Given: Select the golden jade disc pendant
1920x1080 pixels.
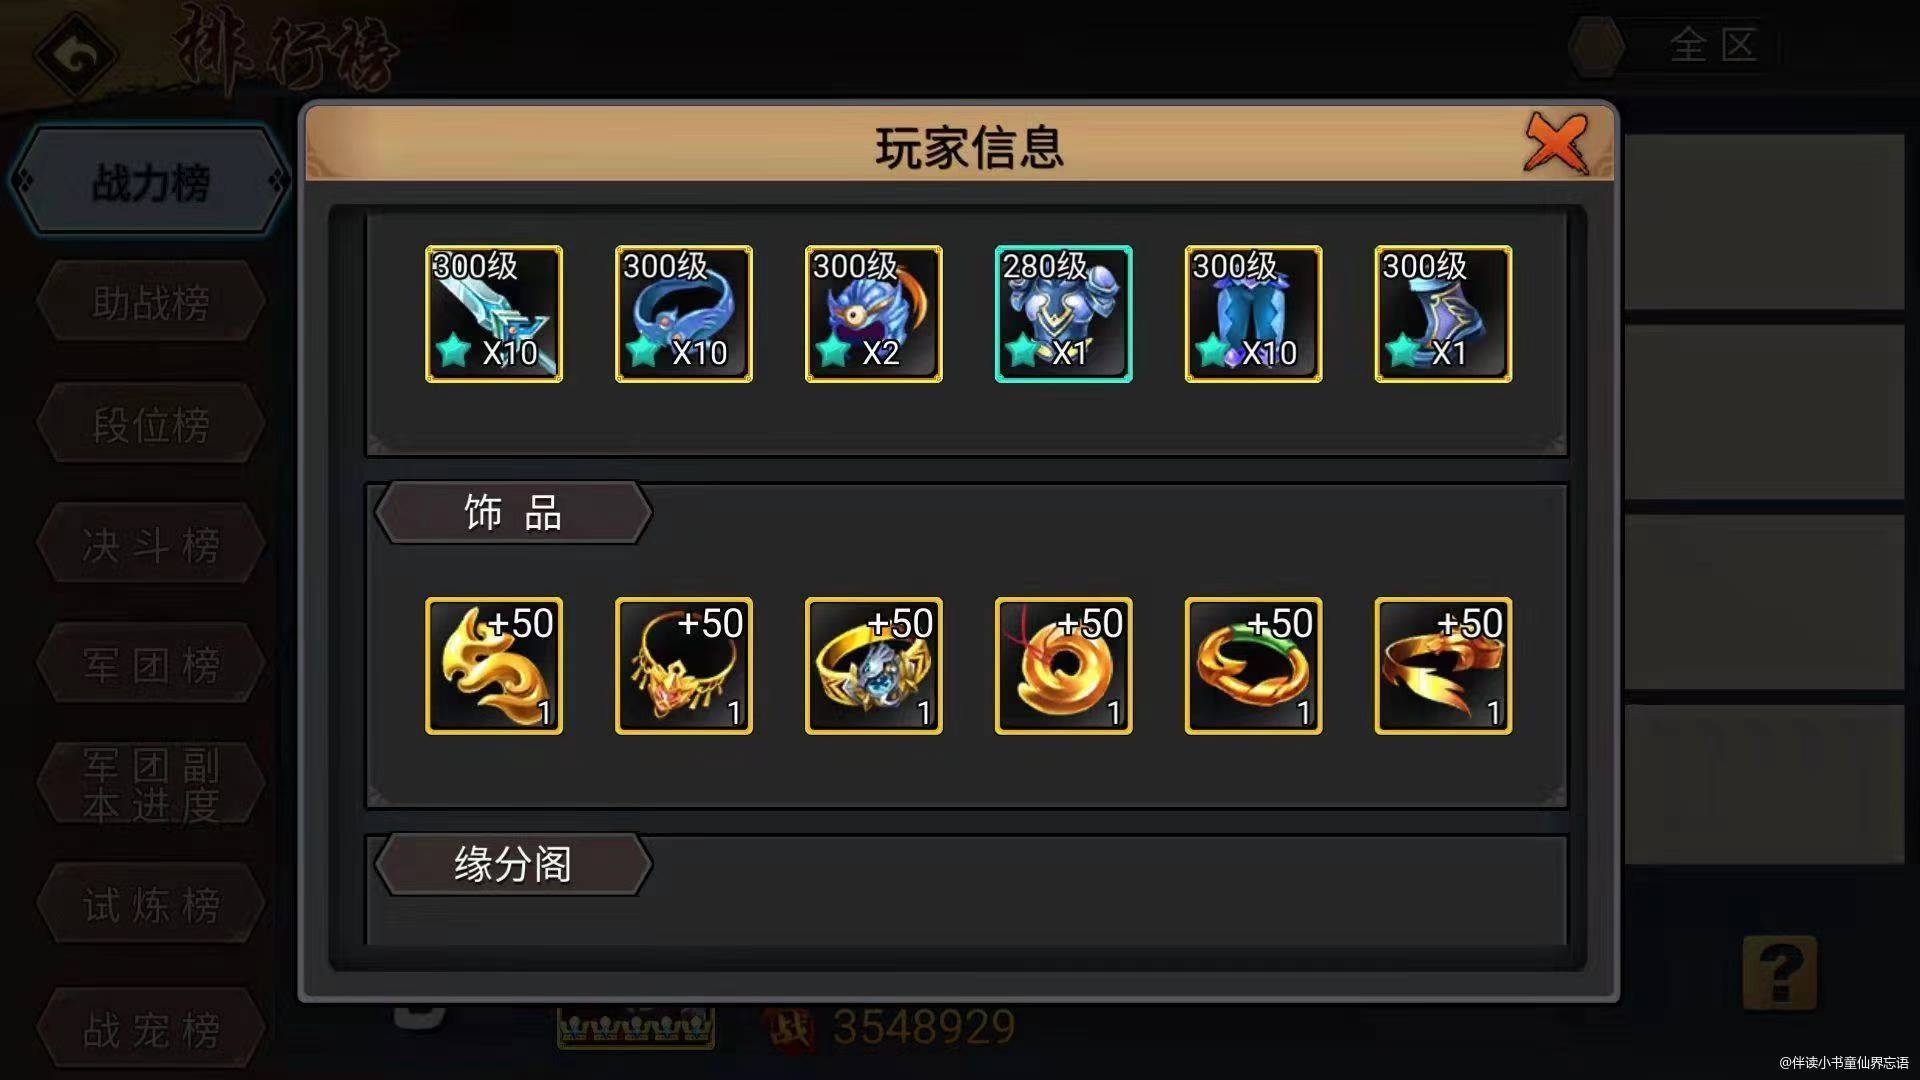Looking at the screenshot, I should click(1064, 666).
